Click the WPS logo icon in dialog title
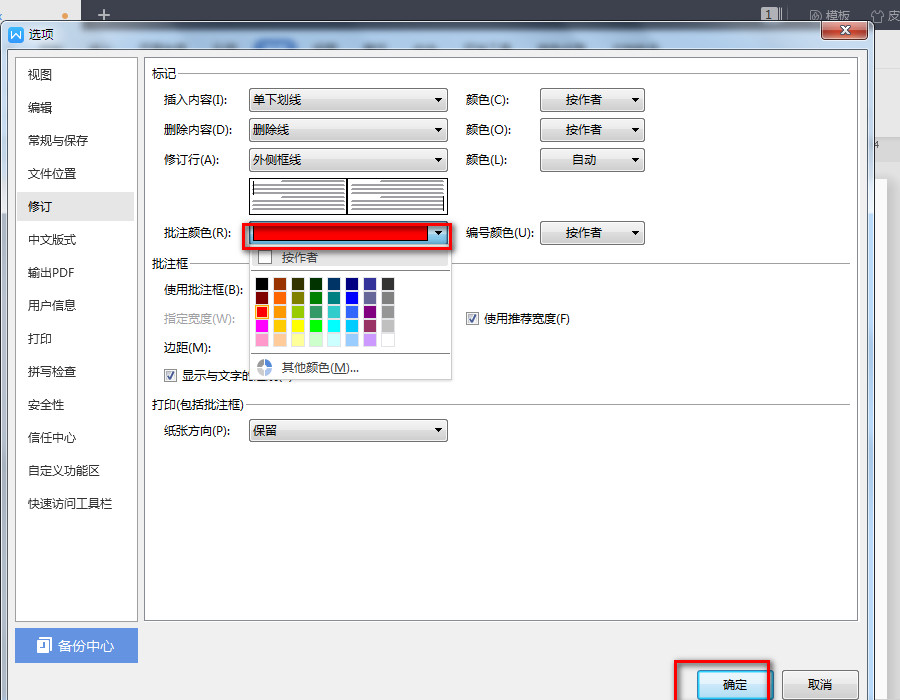 point(16,34)
